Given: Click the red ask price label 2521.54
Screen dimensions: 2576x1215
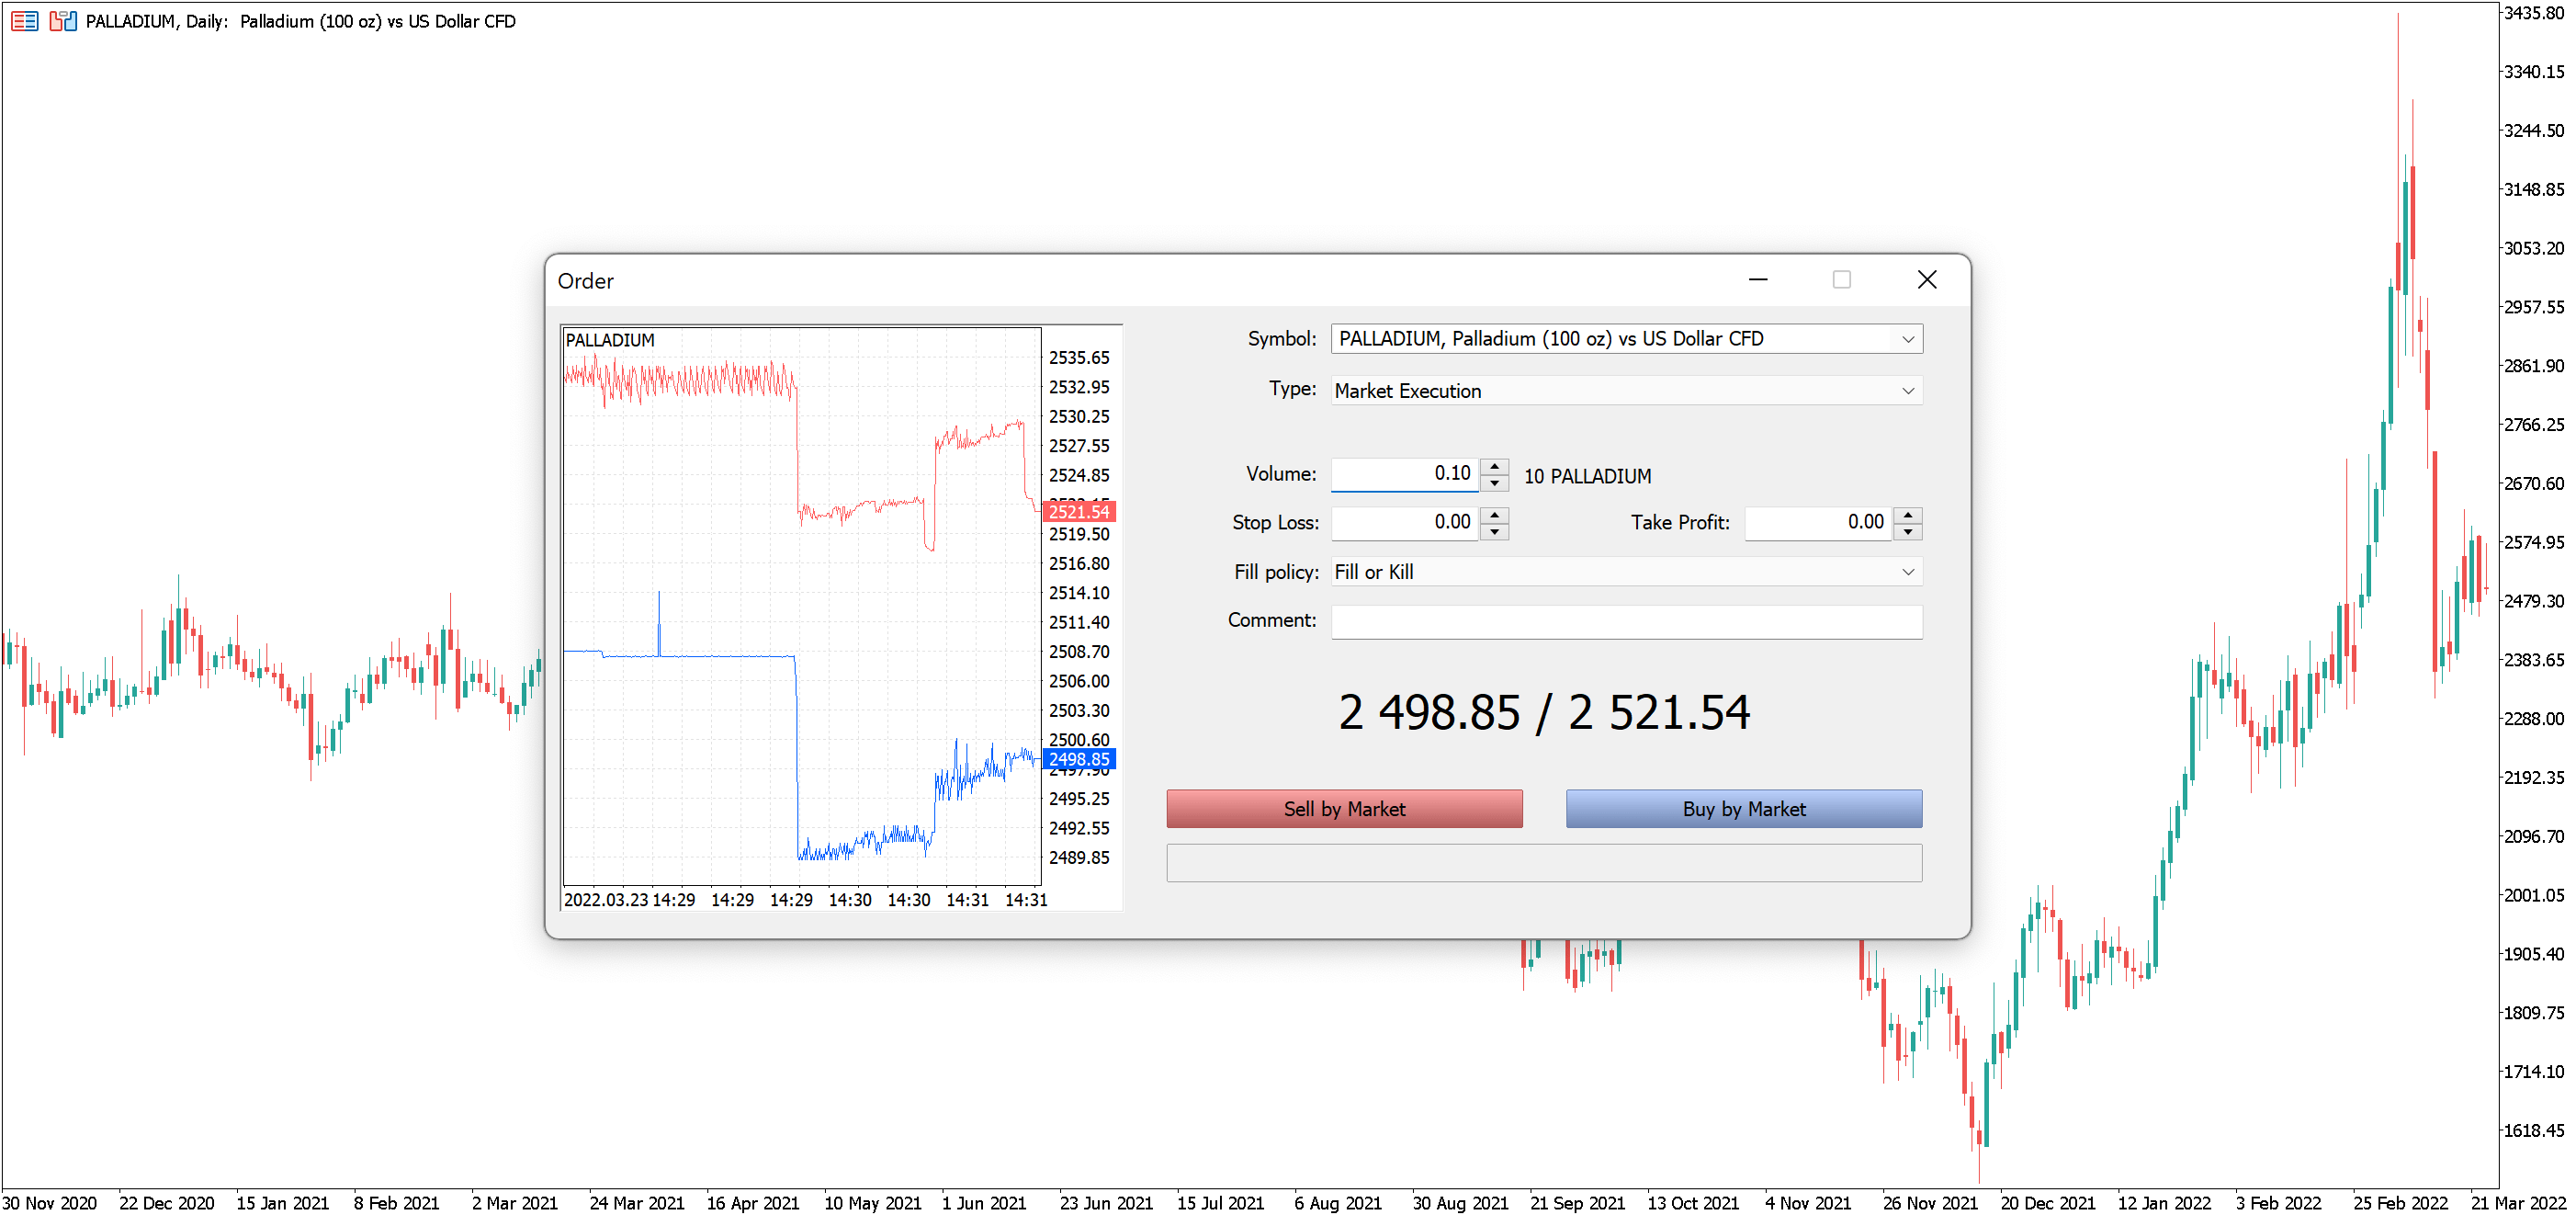Looking at the screenshot, I should tap(1079, 512).
